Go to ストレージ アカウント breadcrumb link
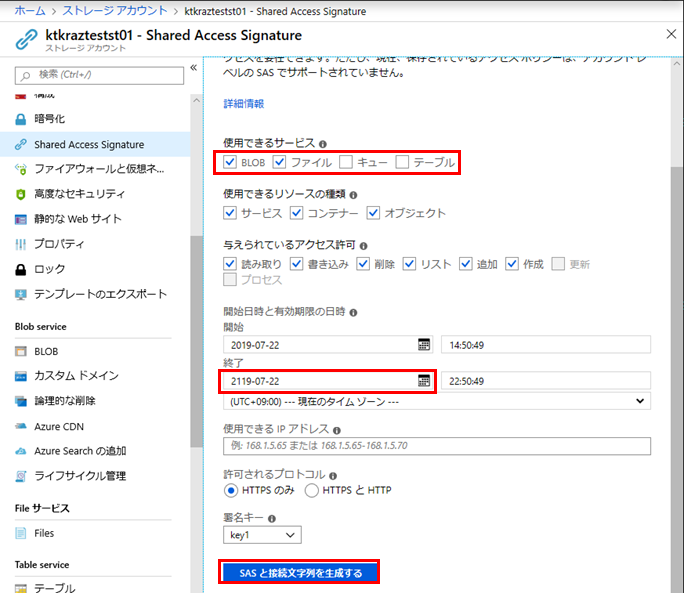Viewport: 684px width, 593px height. pyautogui.click(x=115, y=11)
